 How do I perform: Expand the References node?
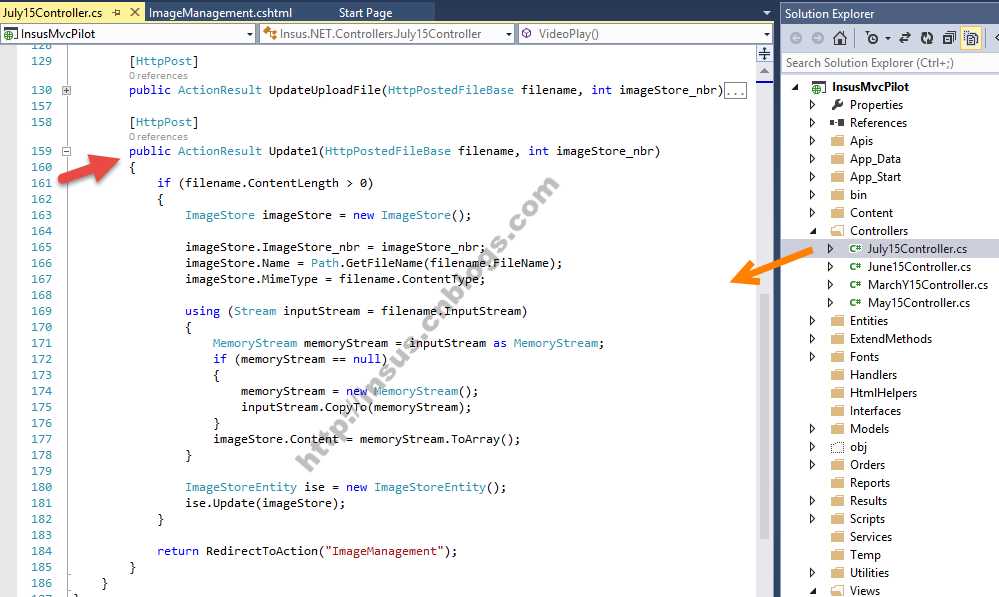coord(812,122)
